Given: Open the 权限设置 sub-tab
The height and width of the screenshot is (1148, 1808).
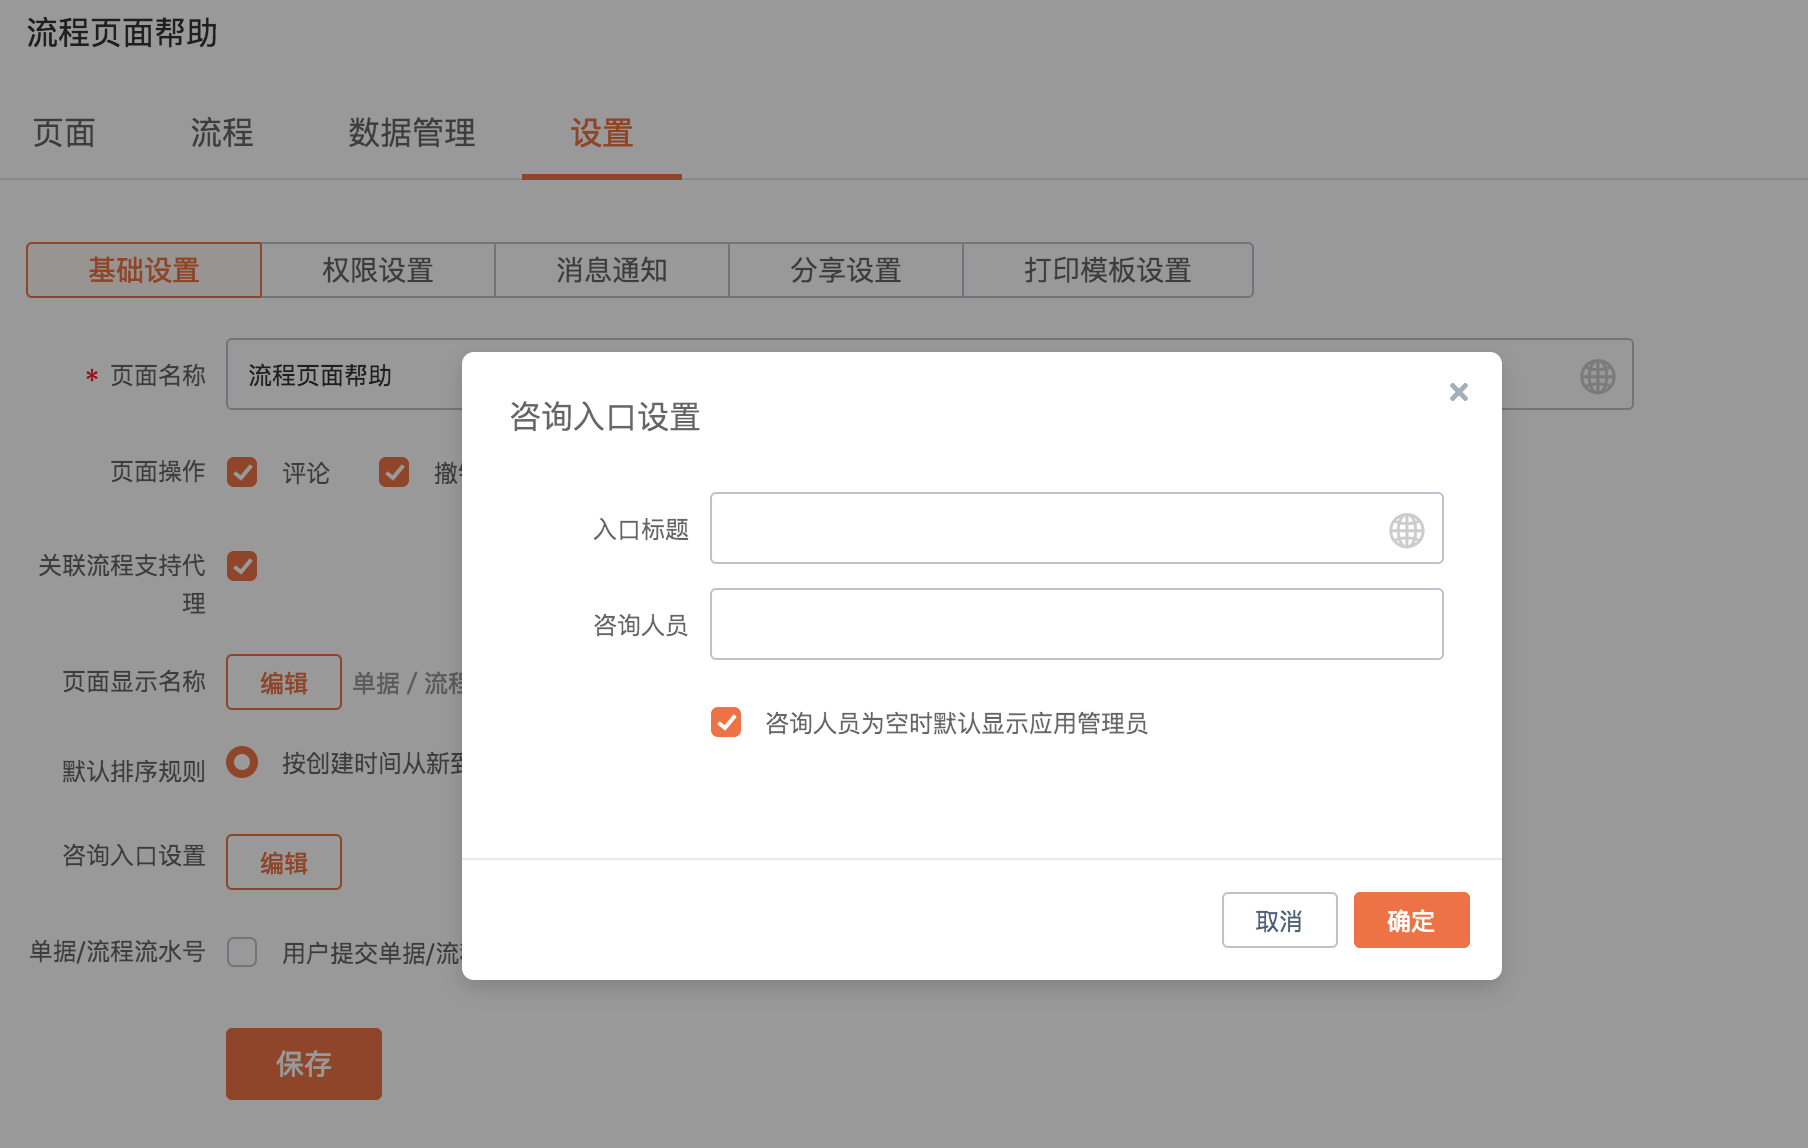Looking at the screenshot, I should point(378,270).
